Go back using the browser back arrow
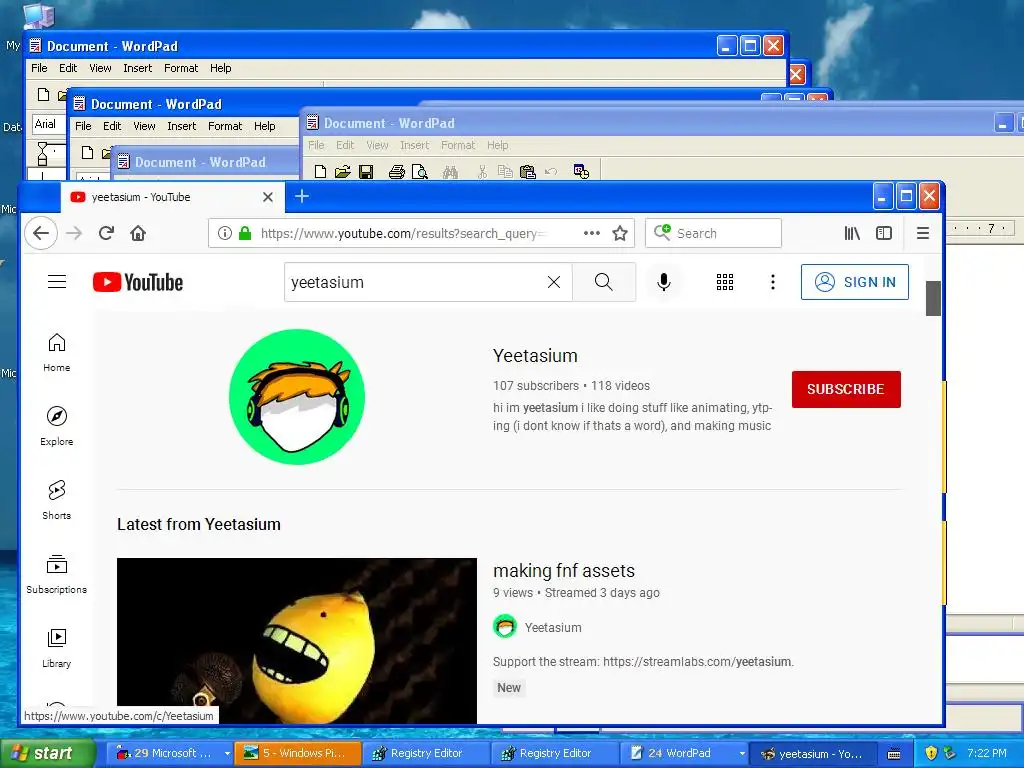Viewport: 1024px width, 768px height. 40,233
